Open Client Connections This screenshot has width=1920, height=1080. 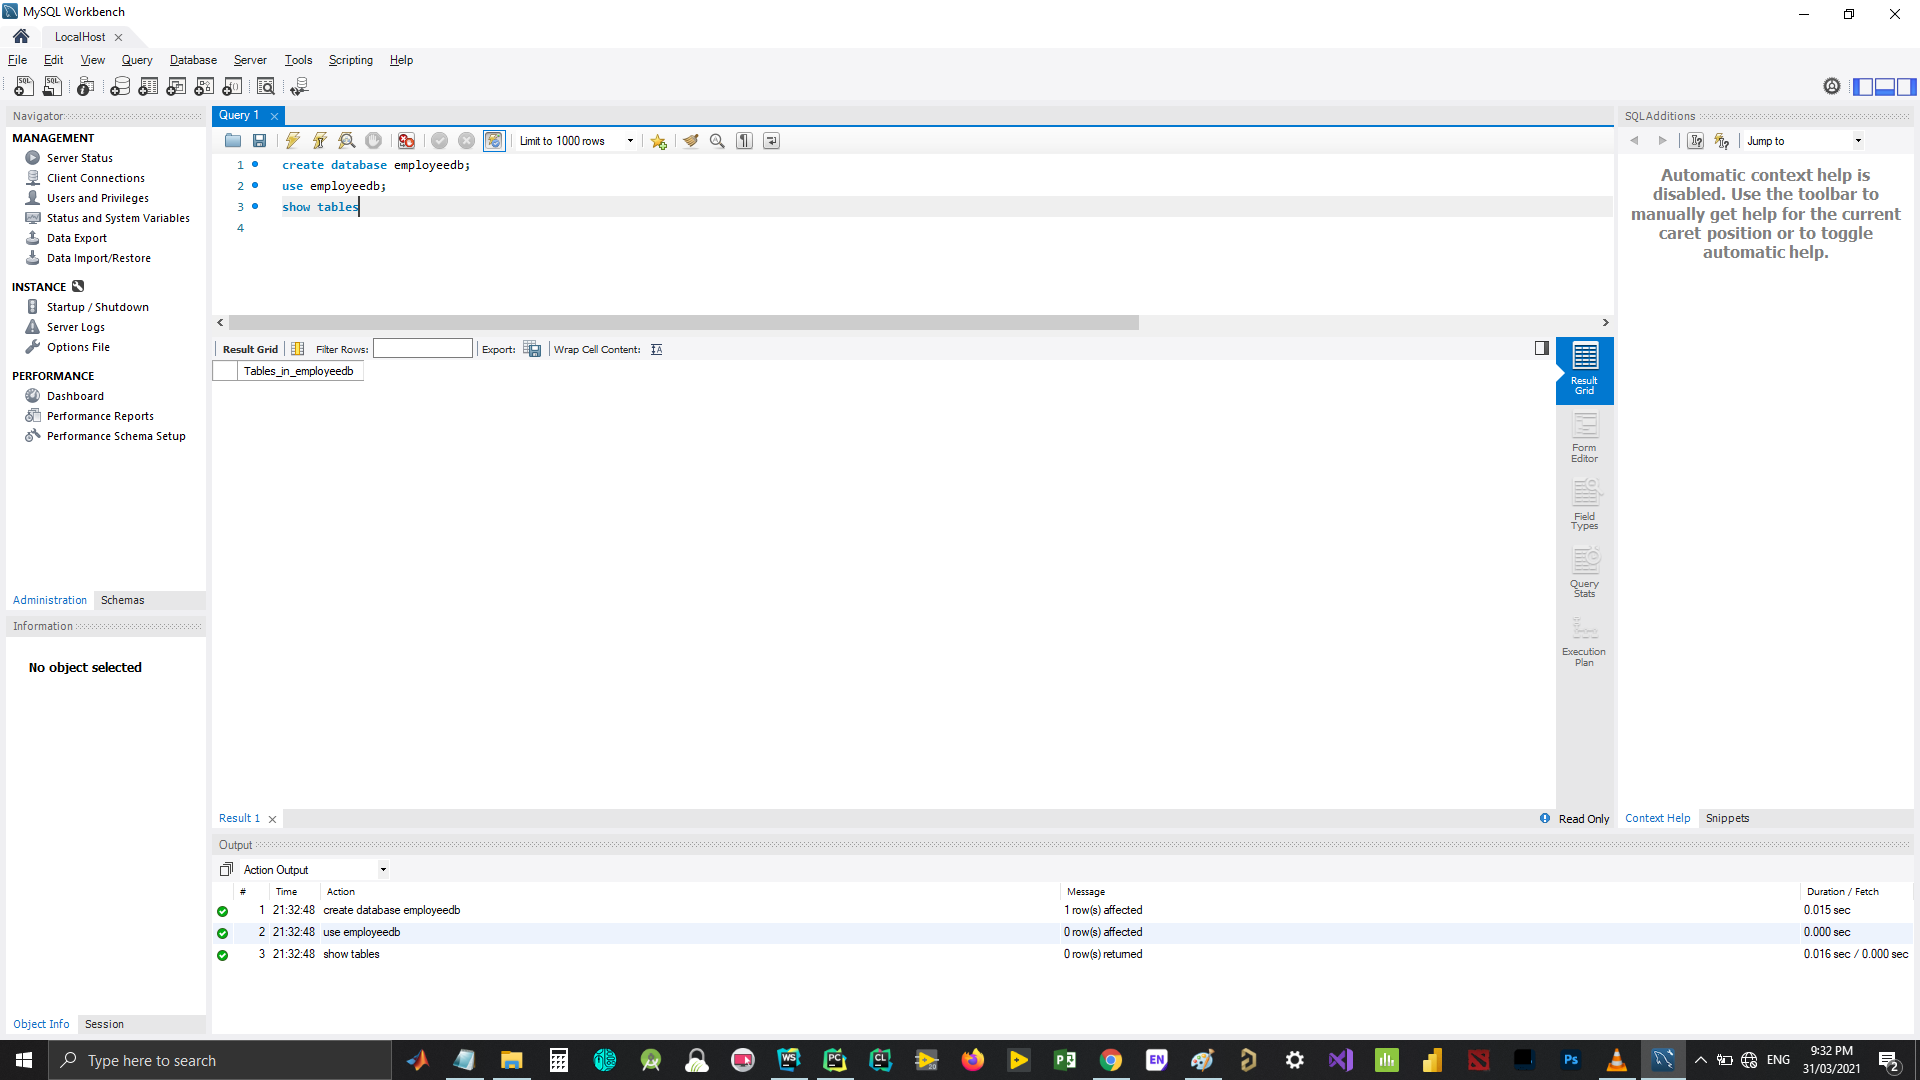(96, 178)
